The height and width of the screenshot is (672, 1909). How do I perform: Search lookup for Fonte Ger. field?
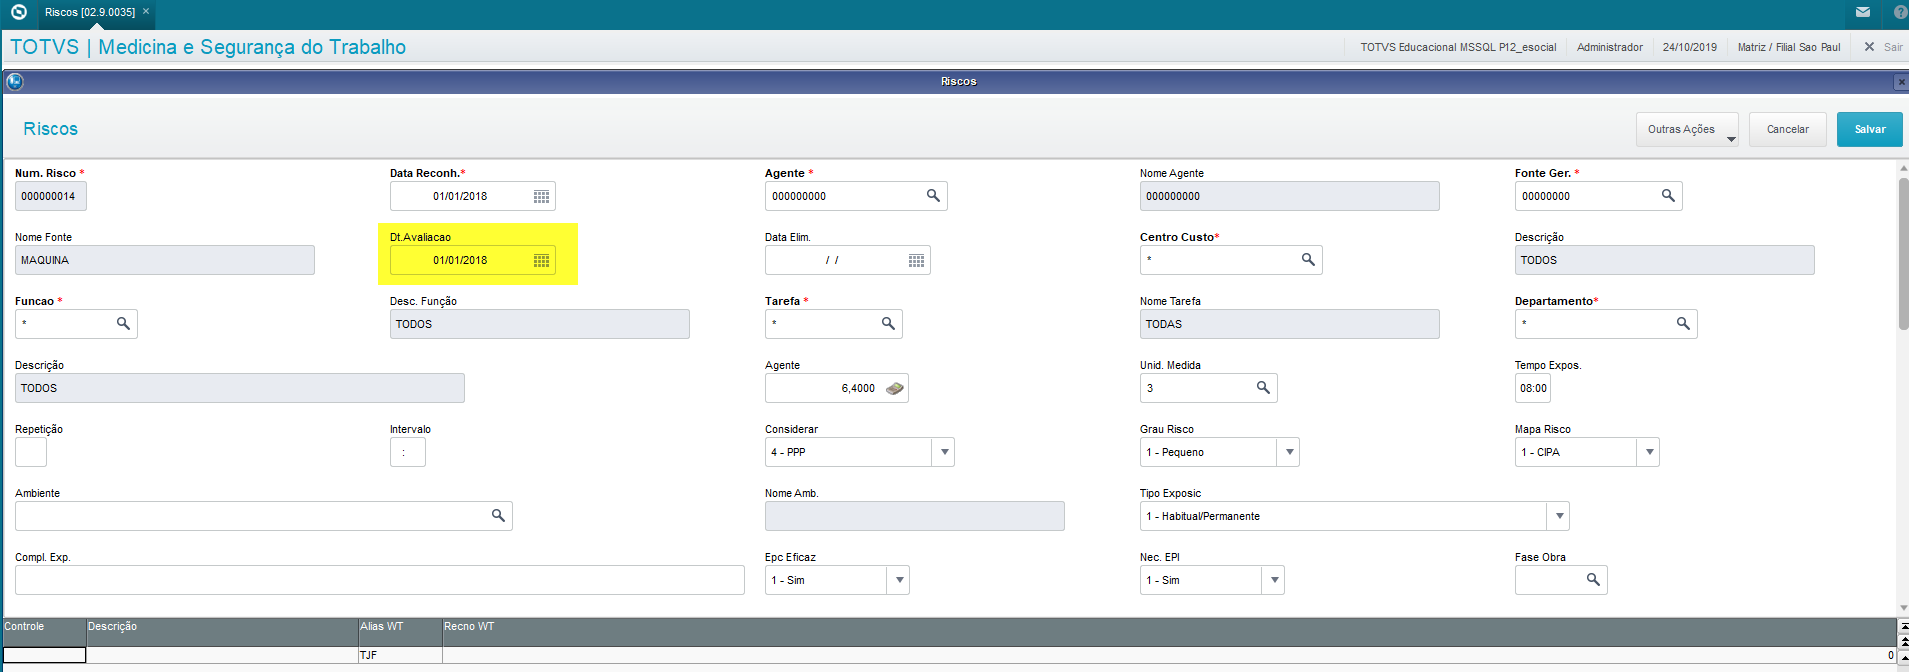click(x=1668, y=196)
